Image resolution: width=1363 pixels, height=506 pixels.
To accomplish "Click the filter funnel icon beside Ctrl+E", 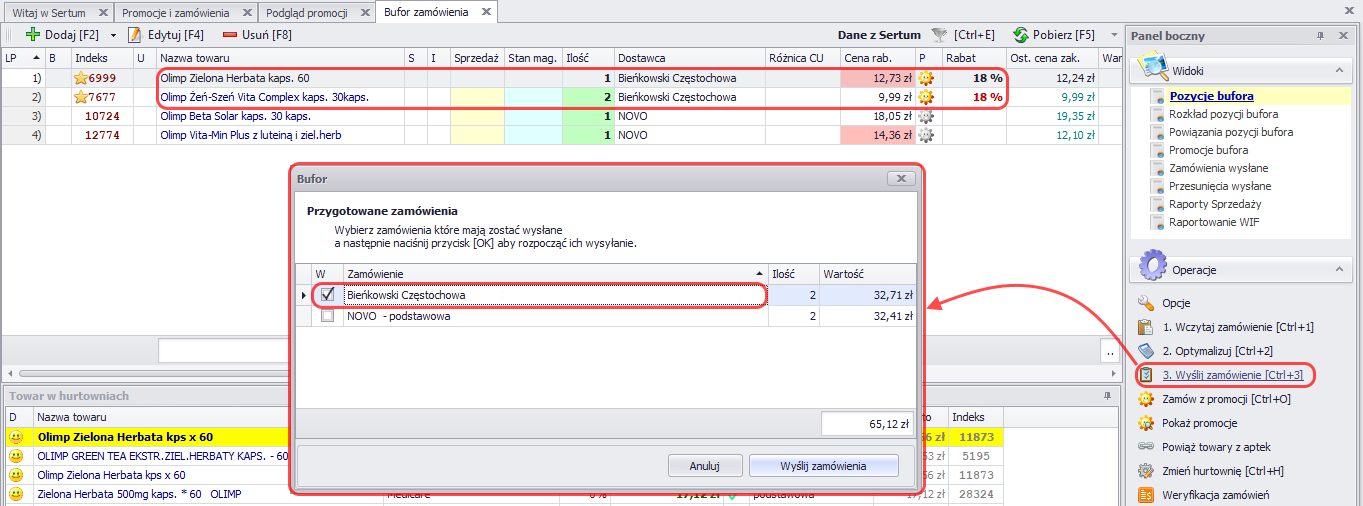I will point(938,35).
